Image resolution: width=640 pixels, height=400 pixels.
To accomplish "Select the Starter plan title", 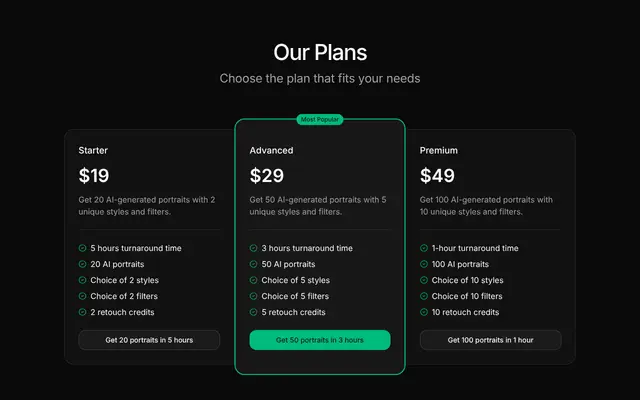I will click(93, 151).
